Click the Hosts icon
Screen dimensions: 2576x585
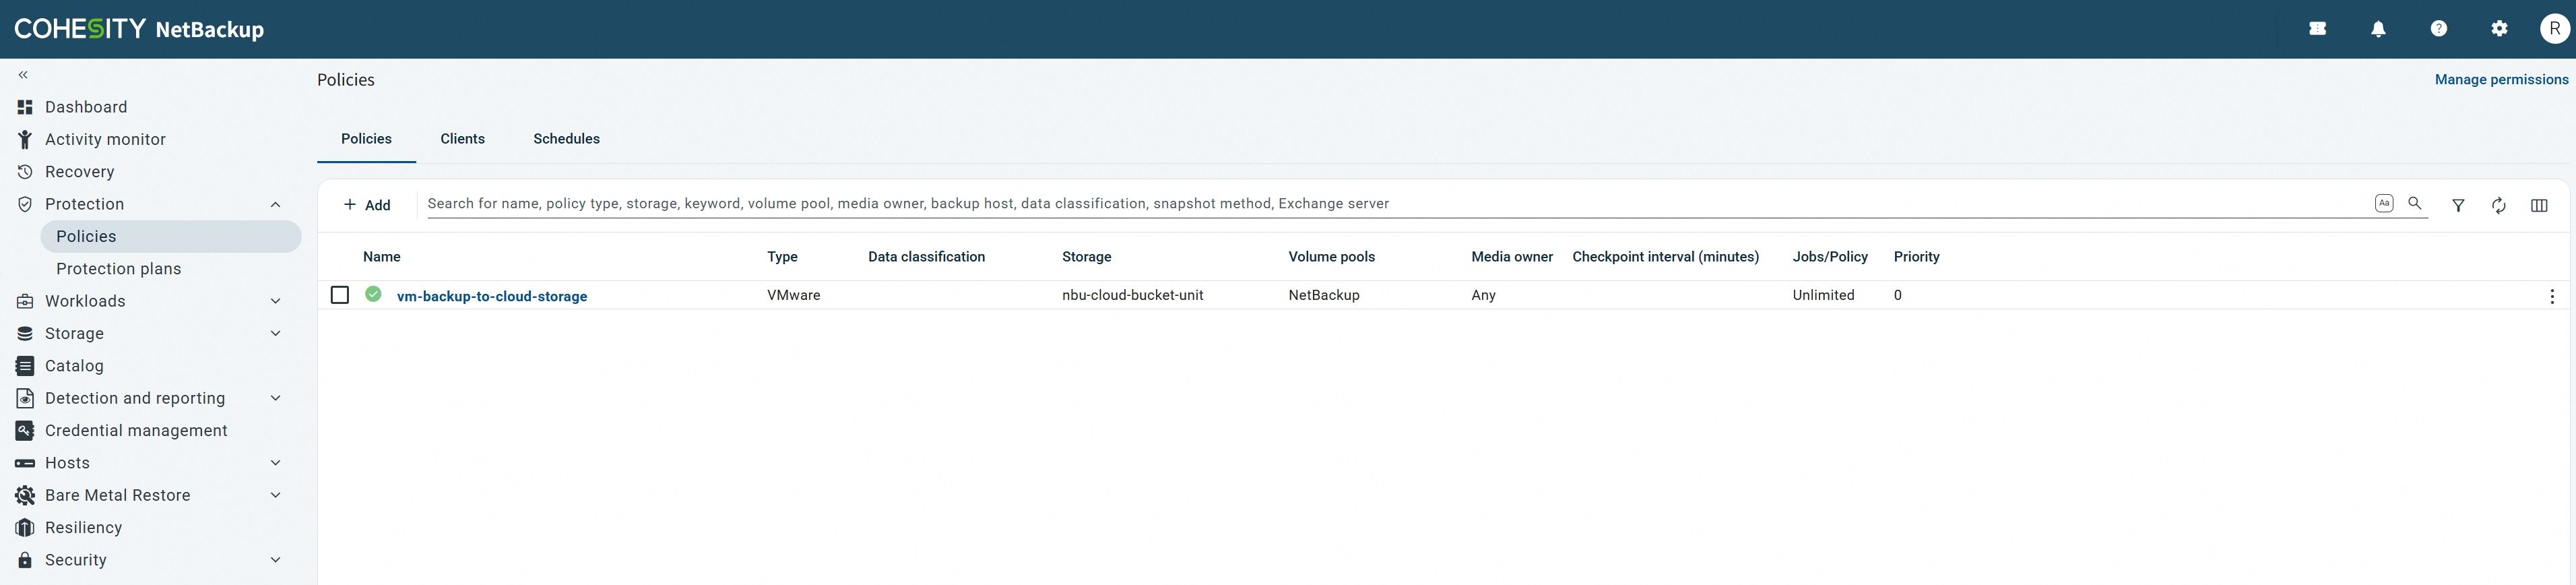coord(25,463)
